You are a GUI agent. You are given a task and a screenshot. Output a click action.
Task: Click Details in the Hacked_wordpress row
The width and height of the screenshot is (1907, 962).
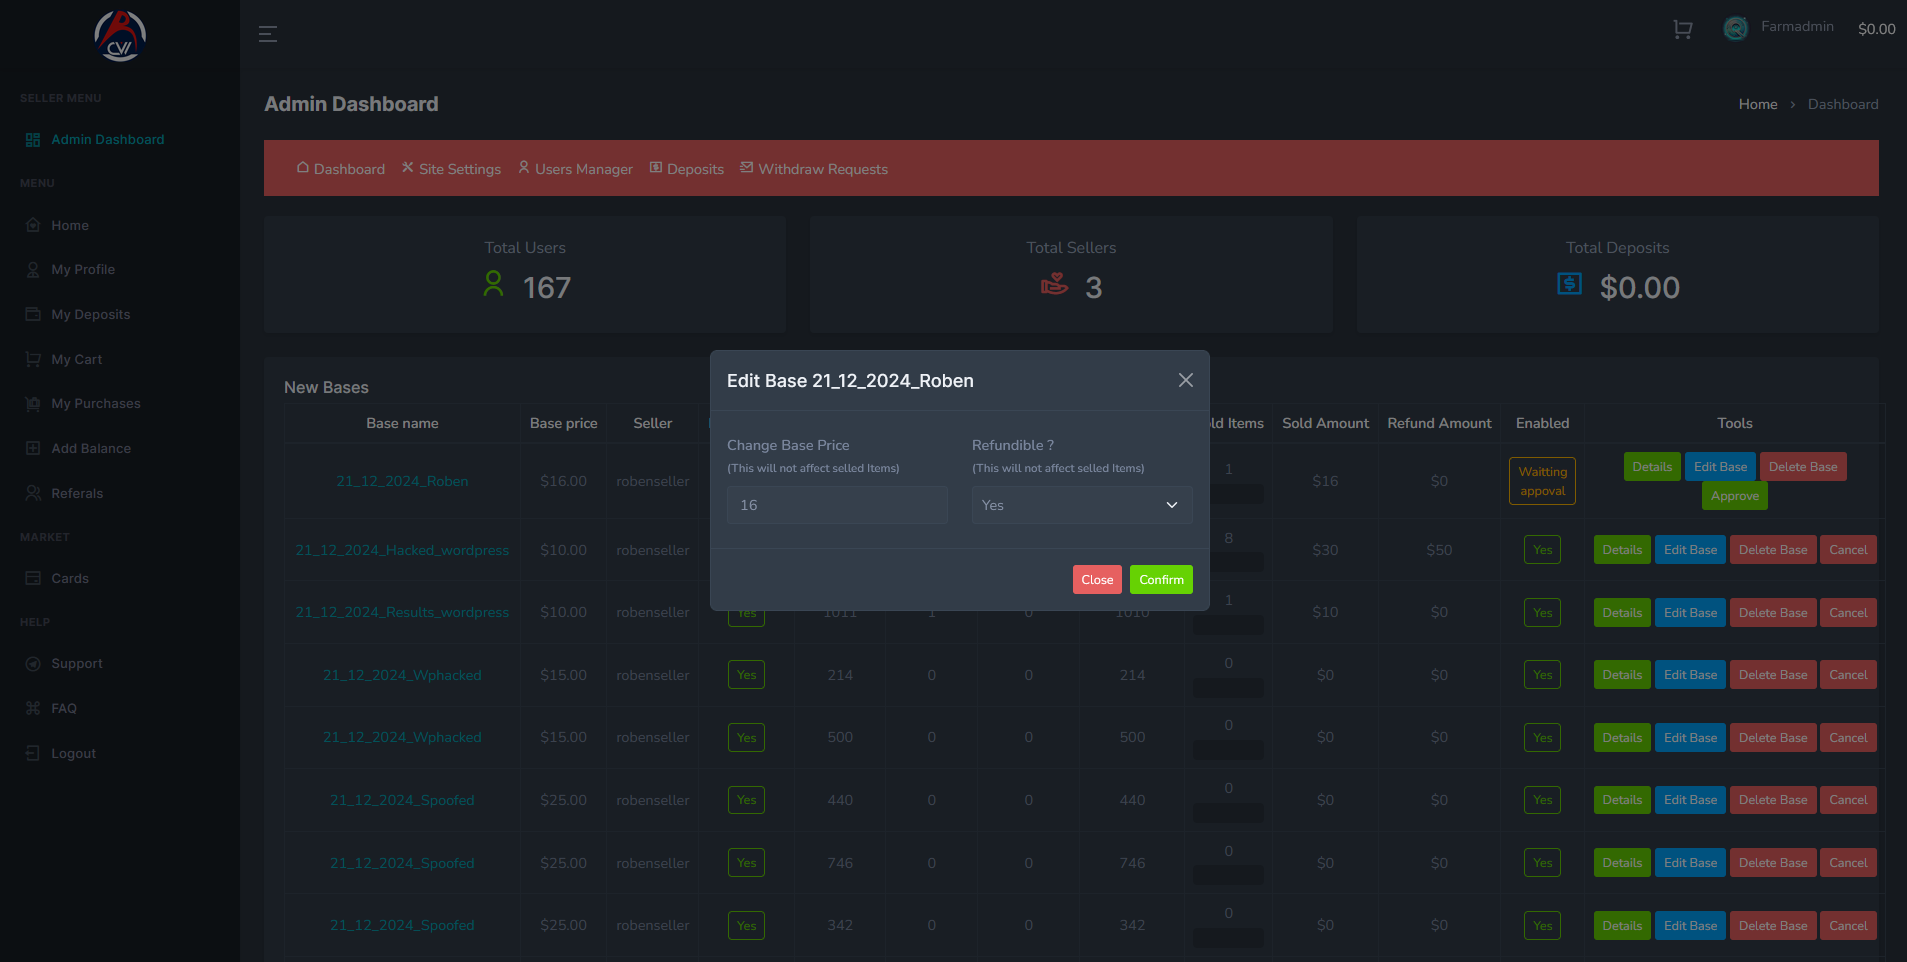point(1622,550)
